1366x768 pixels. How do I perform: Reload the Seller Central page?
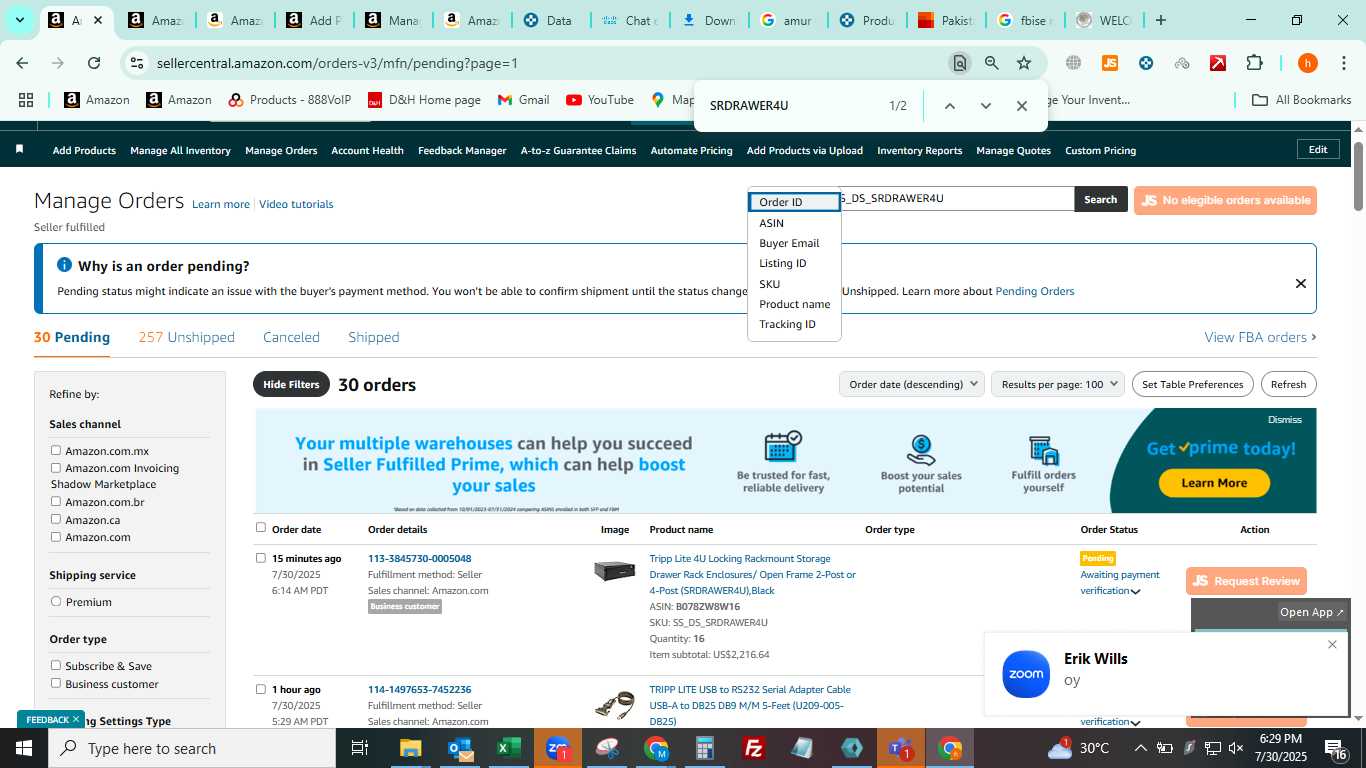[94, 63]
